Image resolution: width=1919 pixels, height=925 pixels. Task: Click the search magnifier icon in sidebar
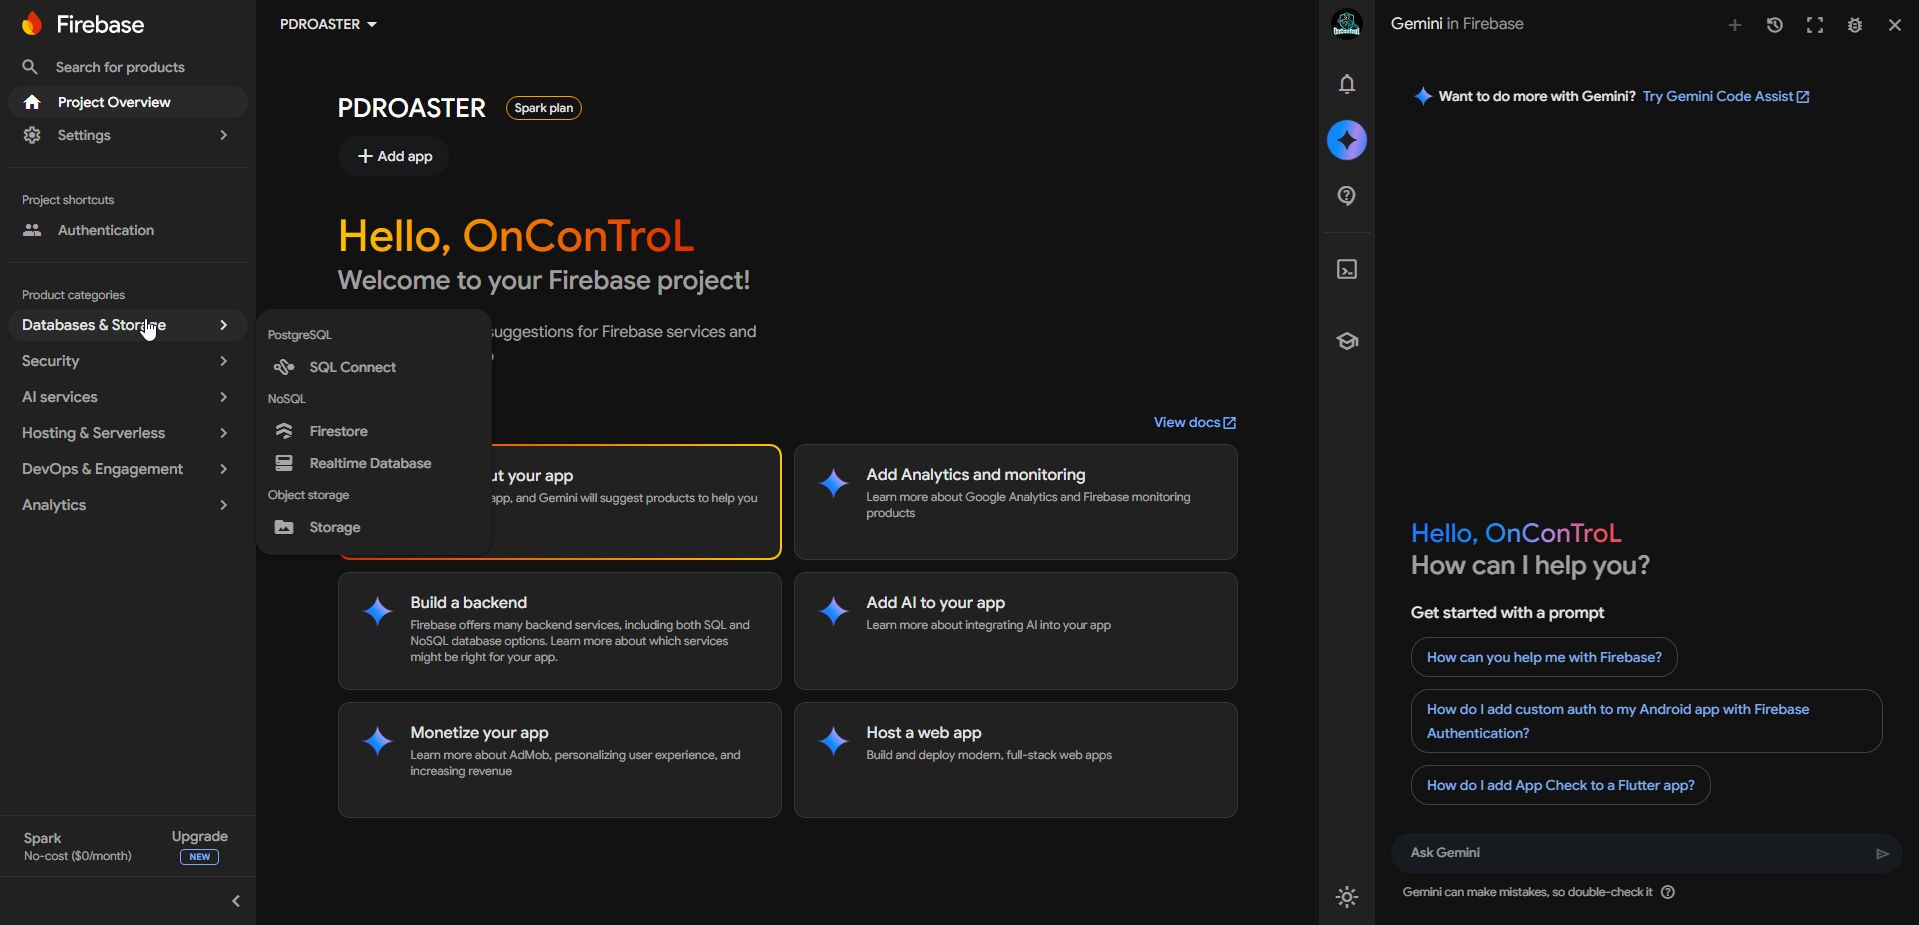tap(30, 67)
